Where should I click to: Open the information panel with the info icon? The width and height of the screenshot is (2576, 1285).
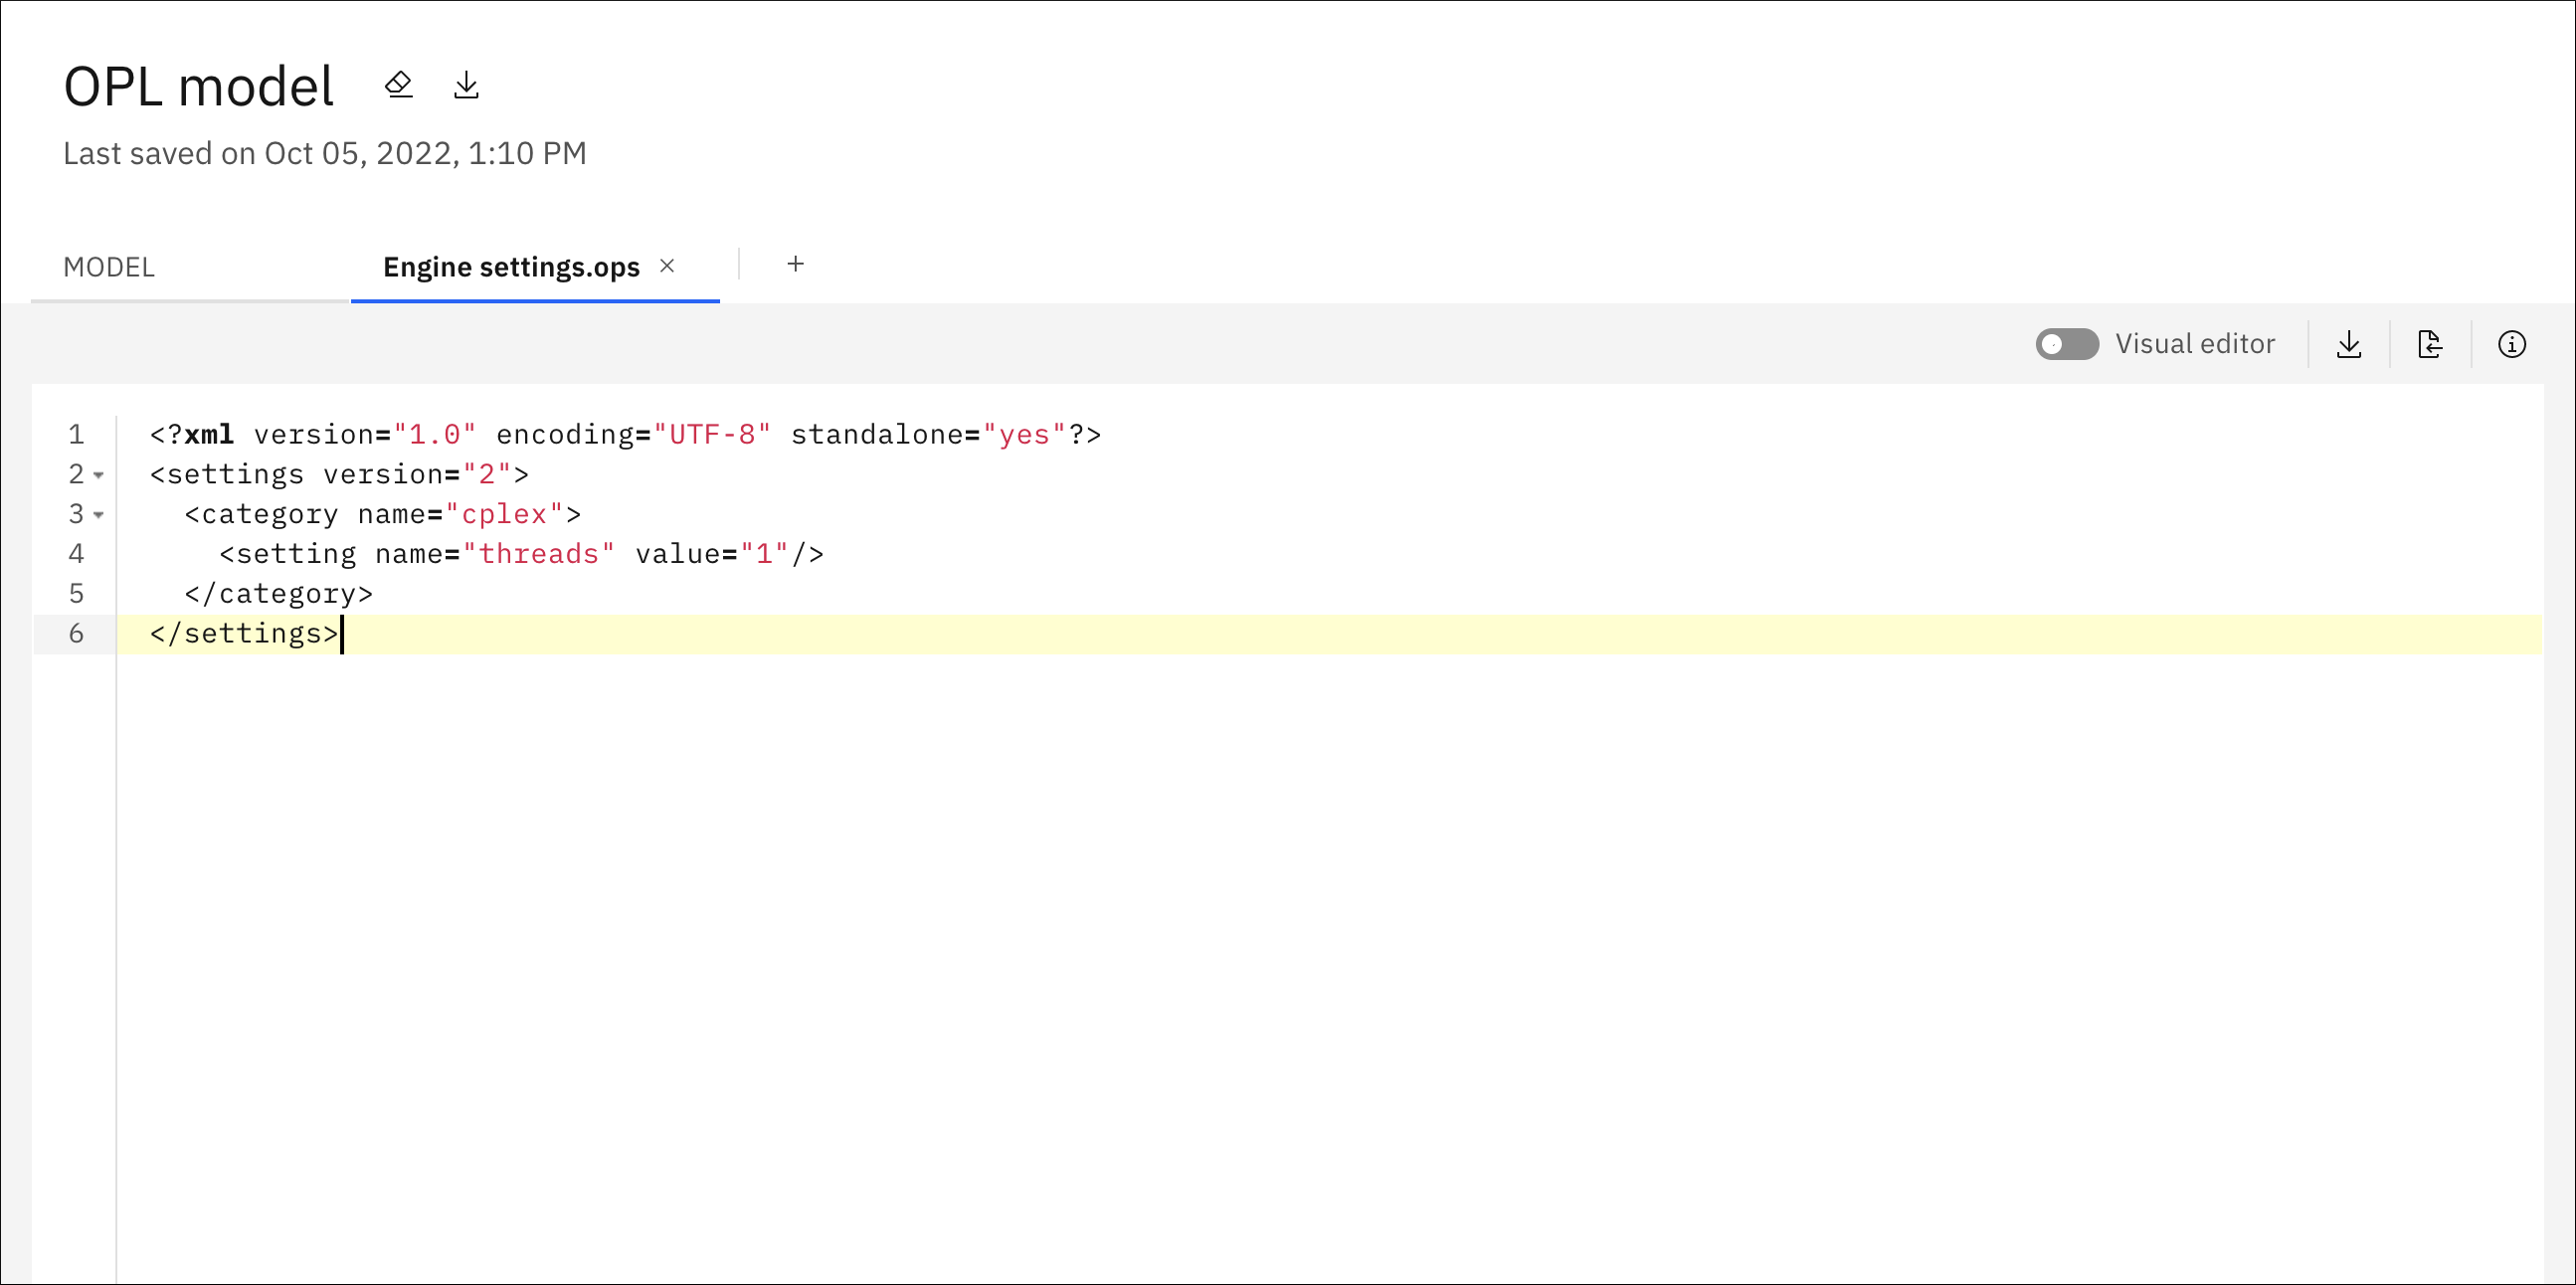tap(2512, 344)
